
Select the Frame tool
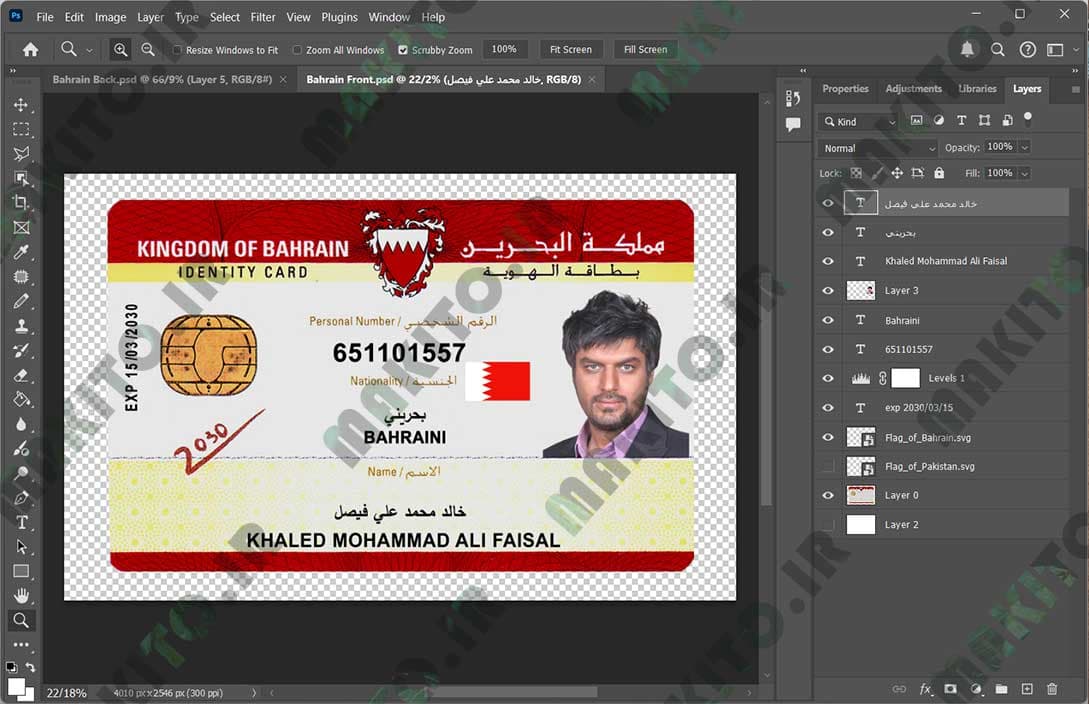pos(21,228)
